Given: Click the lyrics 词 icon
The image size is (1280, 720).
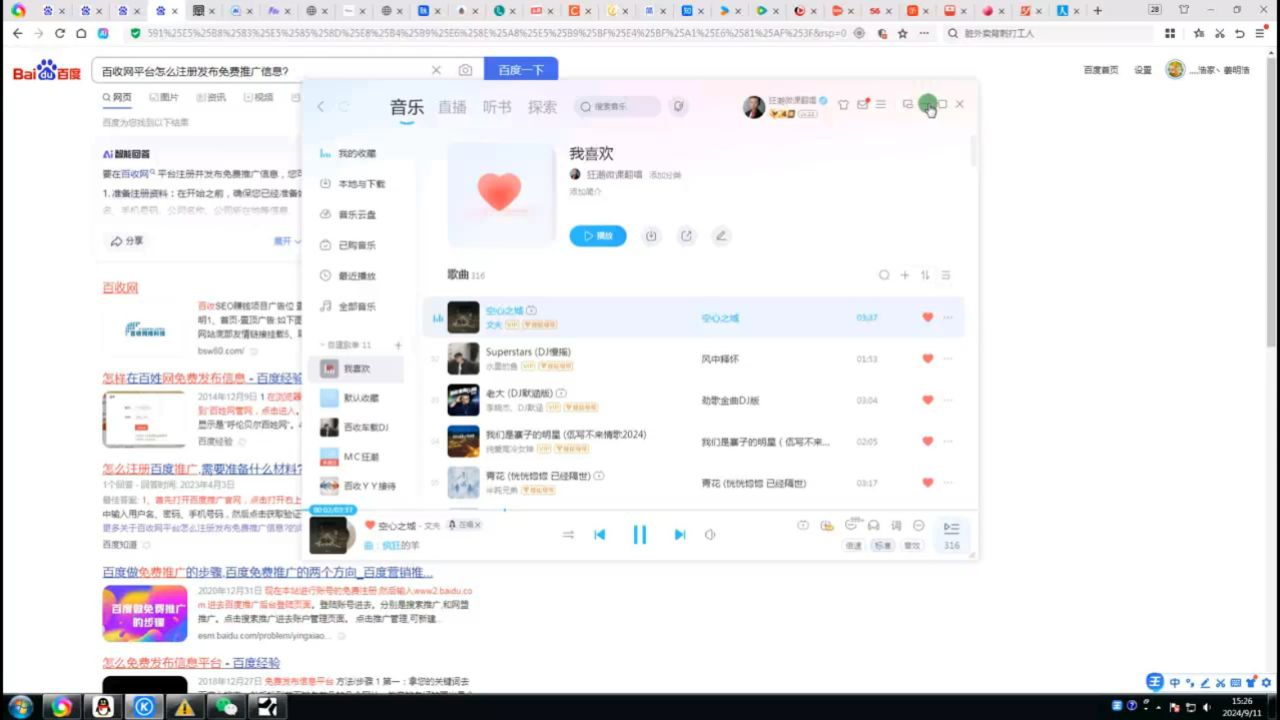Looking at the screenshot, I should point(896,526).
